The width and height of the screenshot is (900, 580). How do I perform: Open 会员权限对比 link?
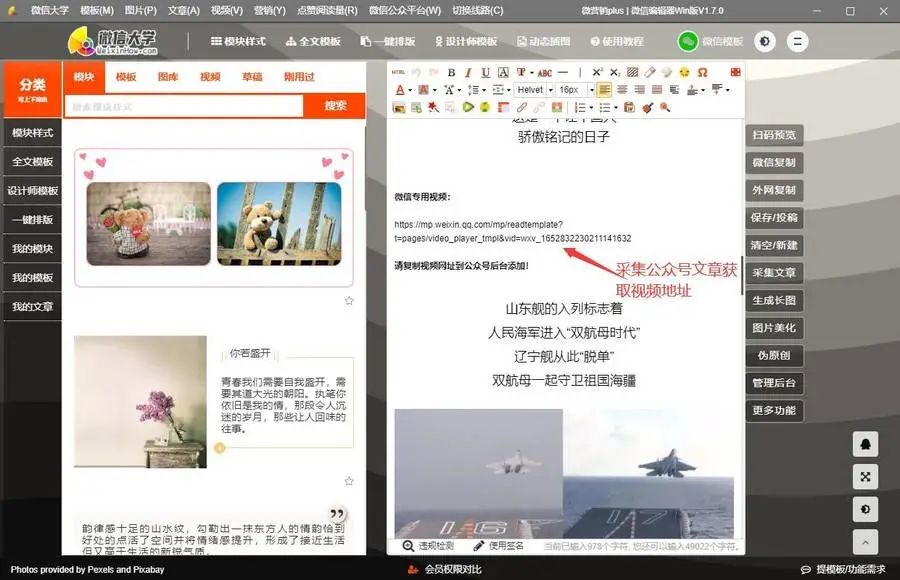point(445,569)
